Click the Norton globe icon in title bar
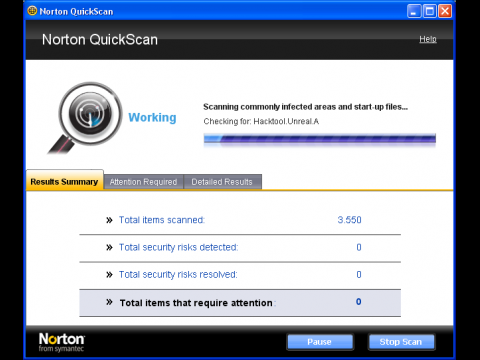480x360 pixels. pos(32,11)
